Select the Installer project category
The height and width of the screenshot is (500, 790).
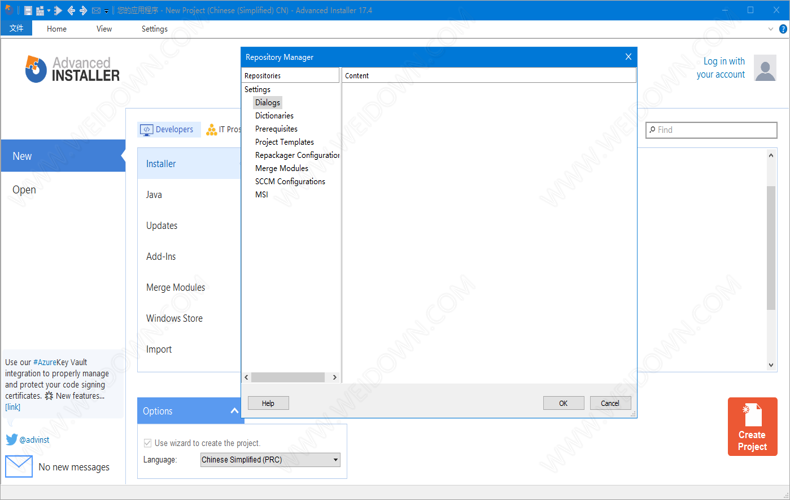189,163
